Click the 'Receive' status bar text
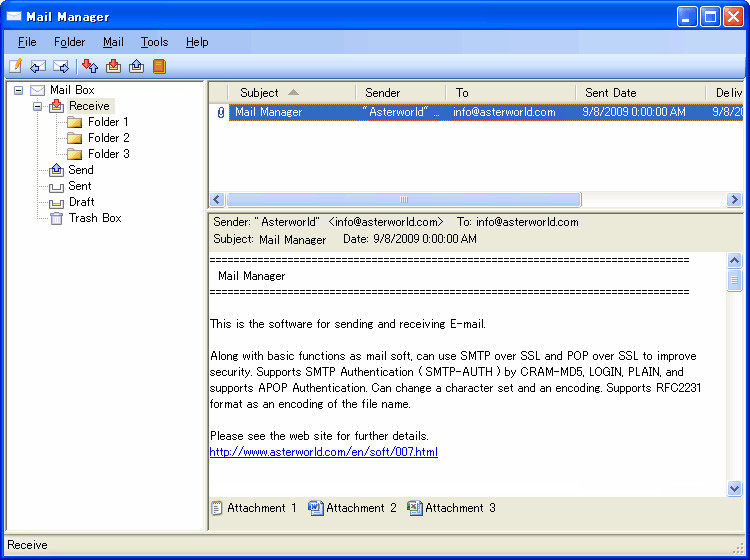Image resolution: width=750 pixels, height=560 pixels. [27, 545]
